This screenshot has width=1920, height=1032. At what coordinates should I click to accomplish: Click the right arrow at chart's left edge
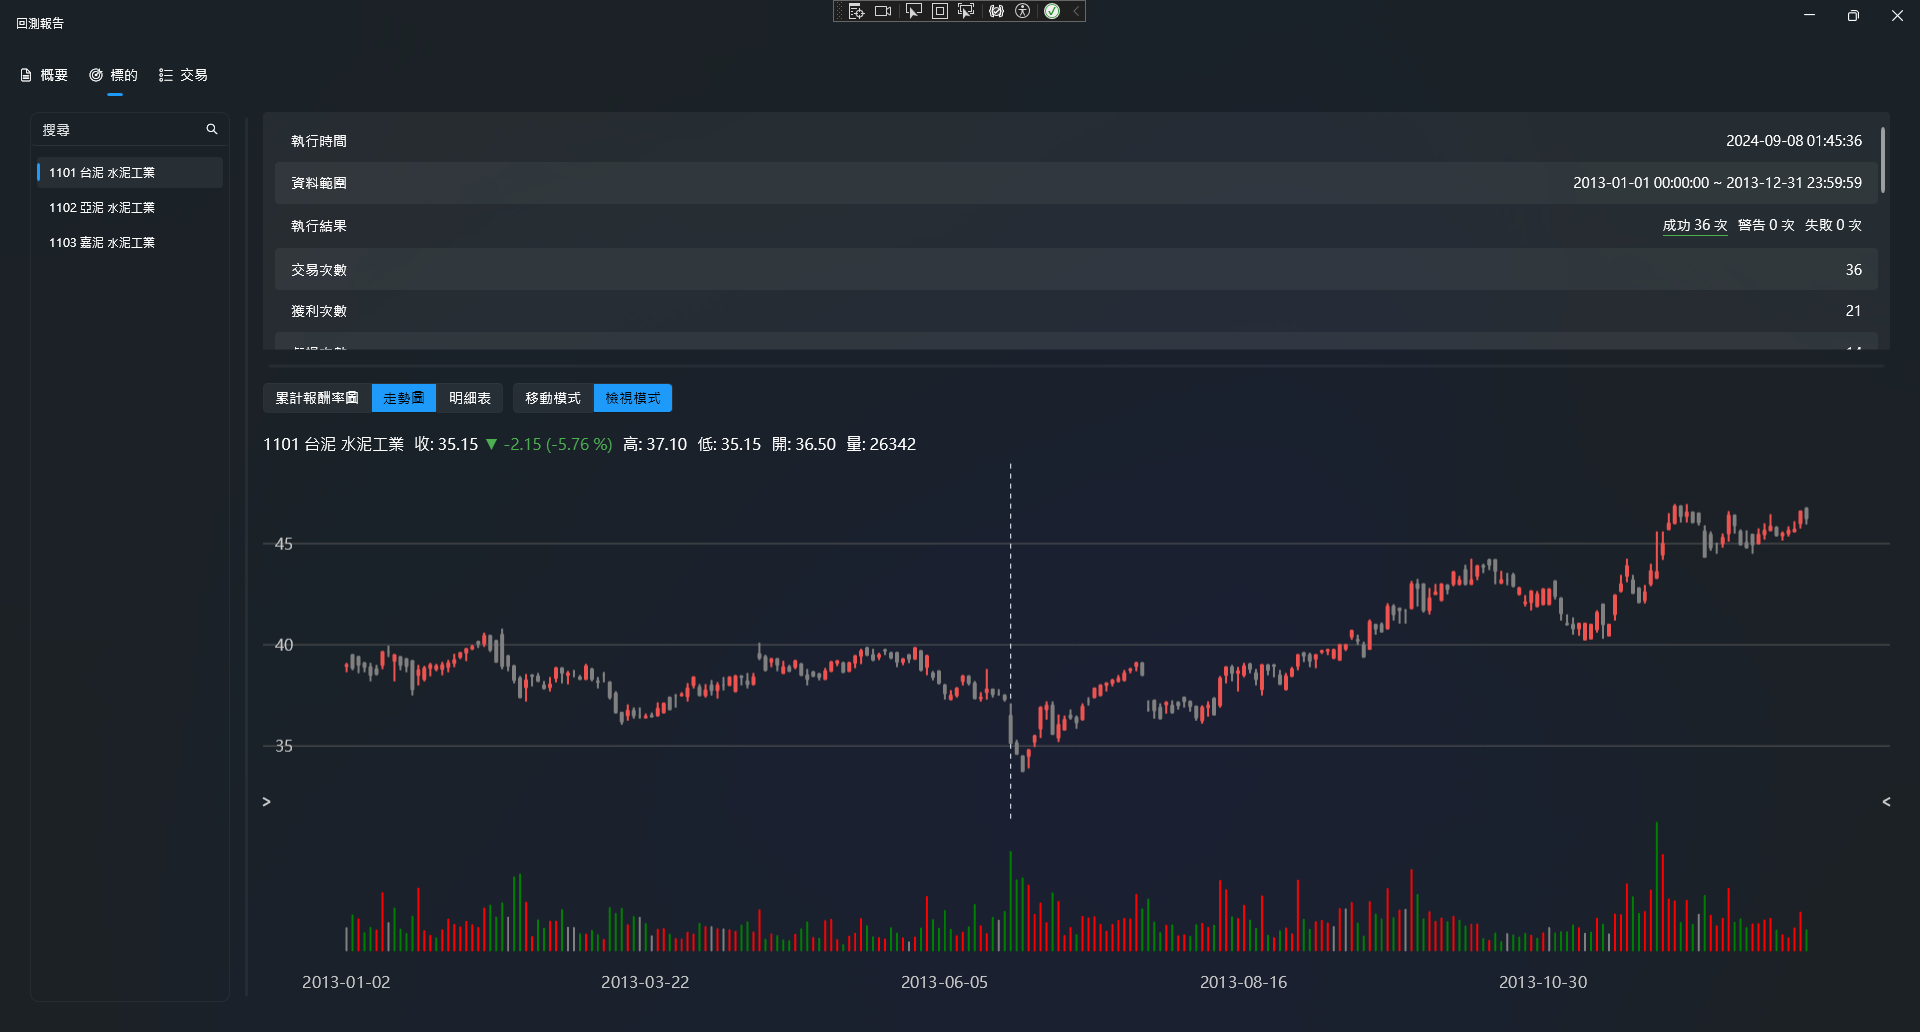coord(266,802)
